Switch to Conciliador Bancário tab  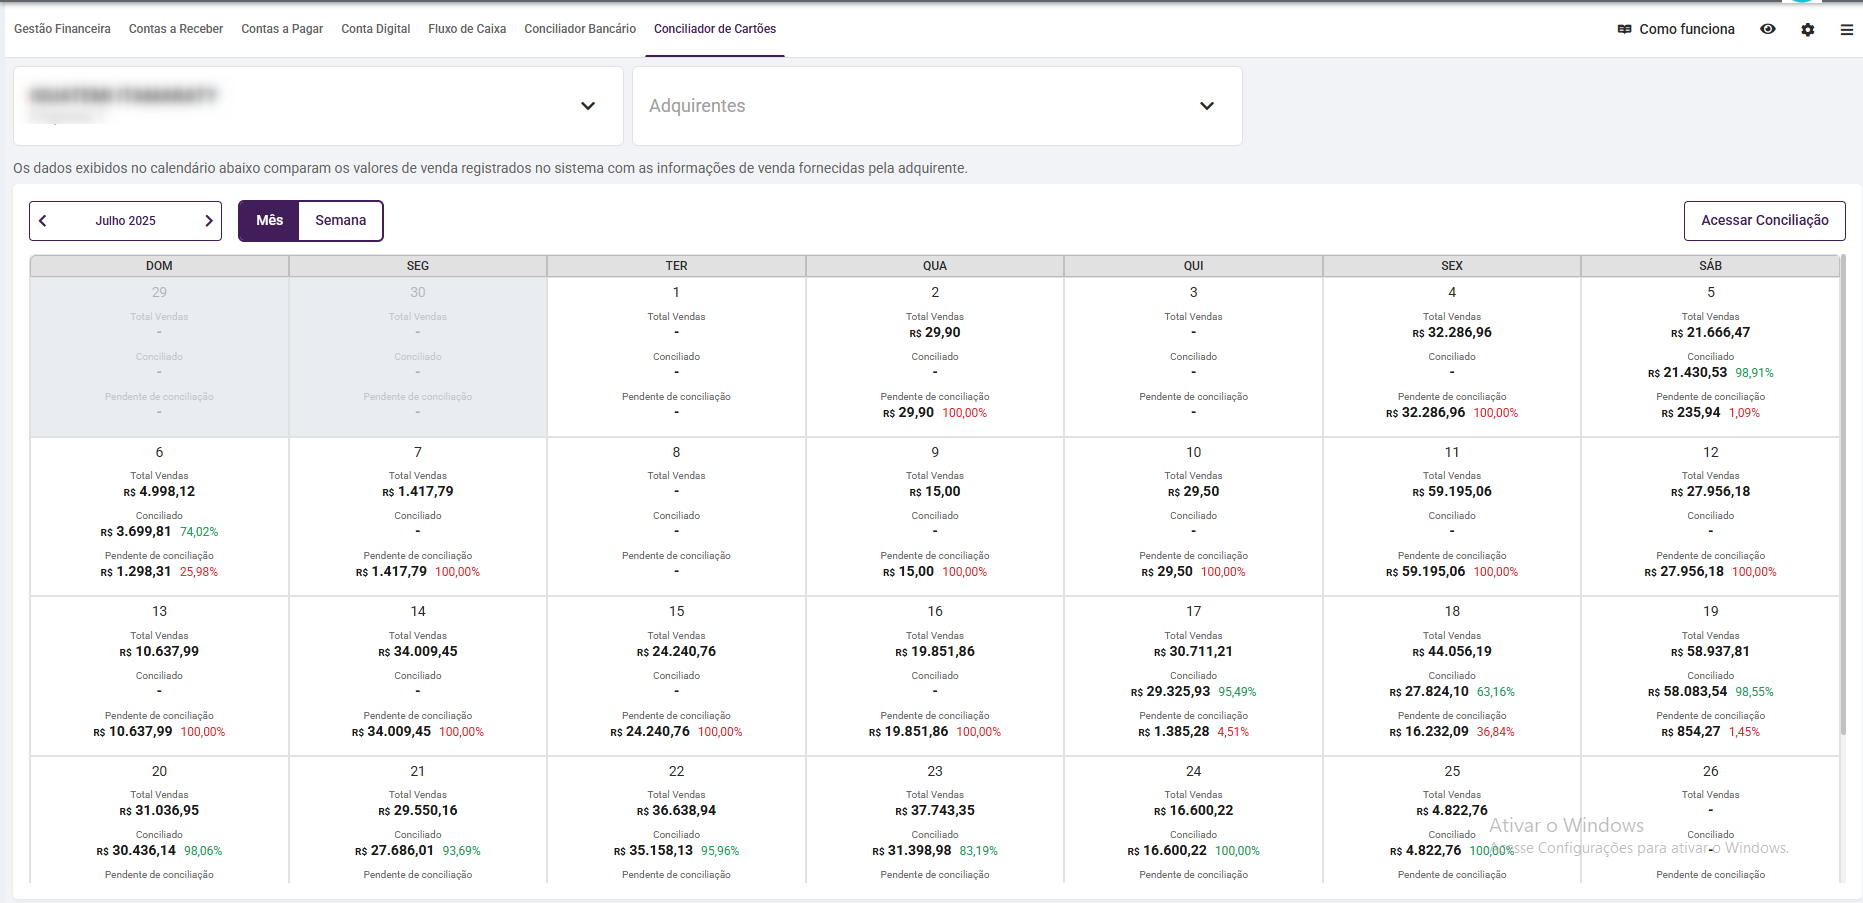pos(580,29)
